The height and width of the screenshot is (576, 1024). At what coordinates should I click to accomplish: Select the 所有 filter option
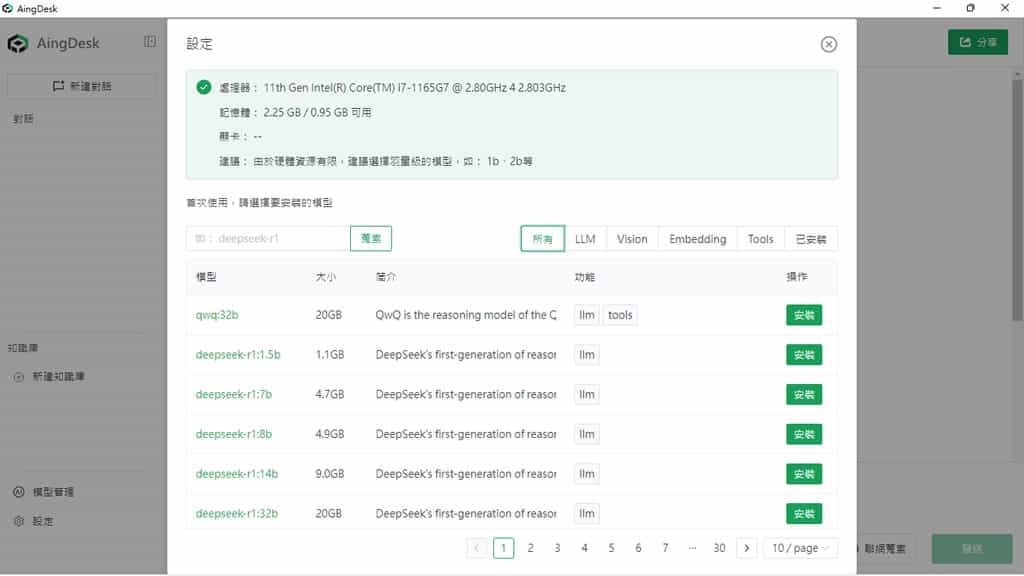(x=542, y=239)
